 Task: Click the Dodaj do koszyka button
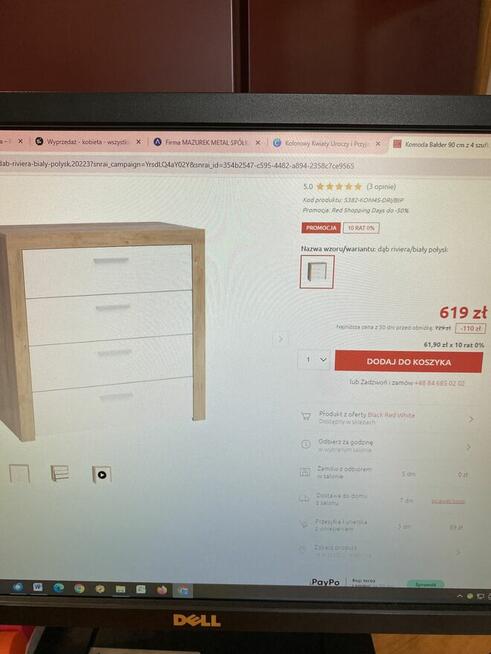[408, 361]
